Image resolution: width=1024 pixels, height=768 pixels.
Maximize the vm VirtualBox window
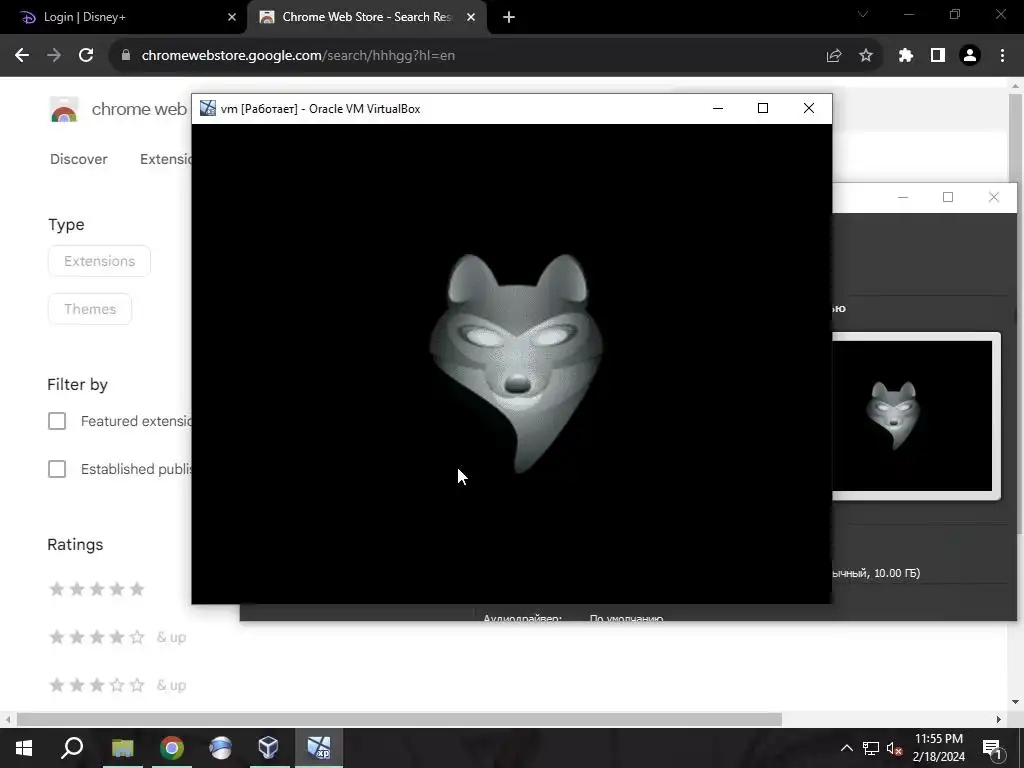click(x=763, y=108)
